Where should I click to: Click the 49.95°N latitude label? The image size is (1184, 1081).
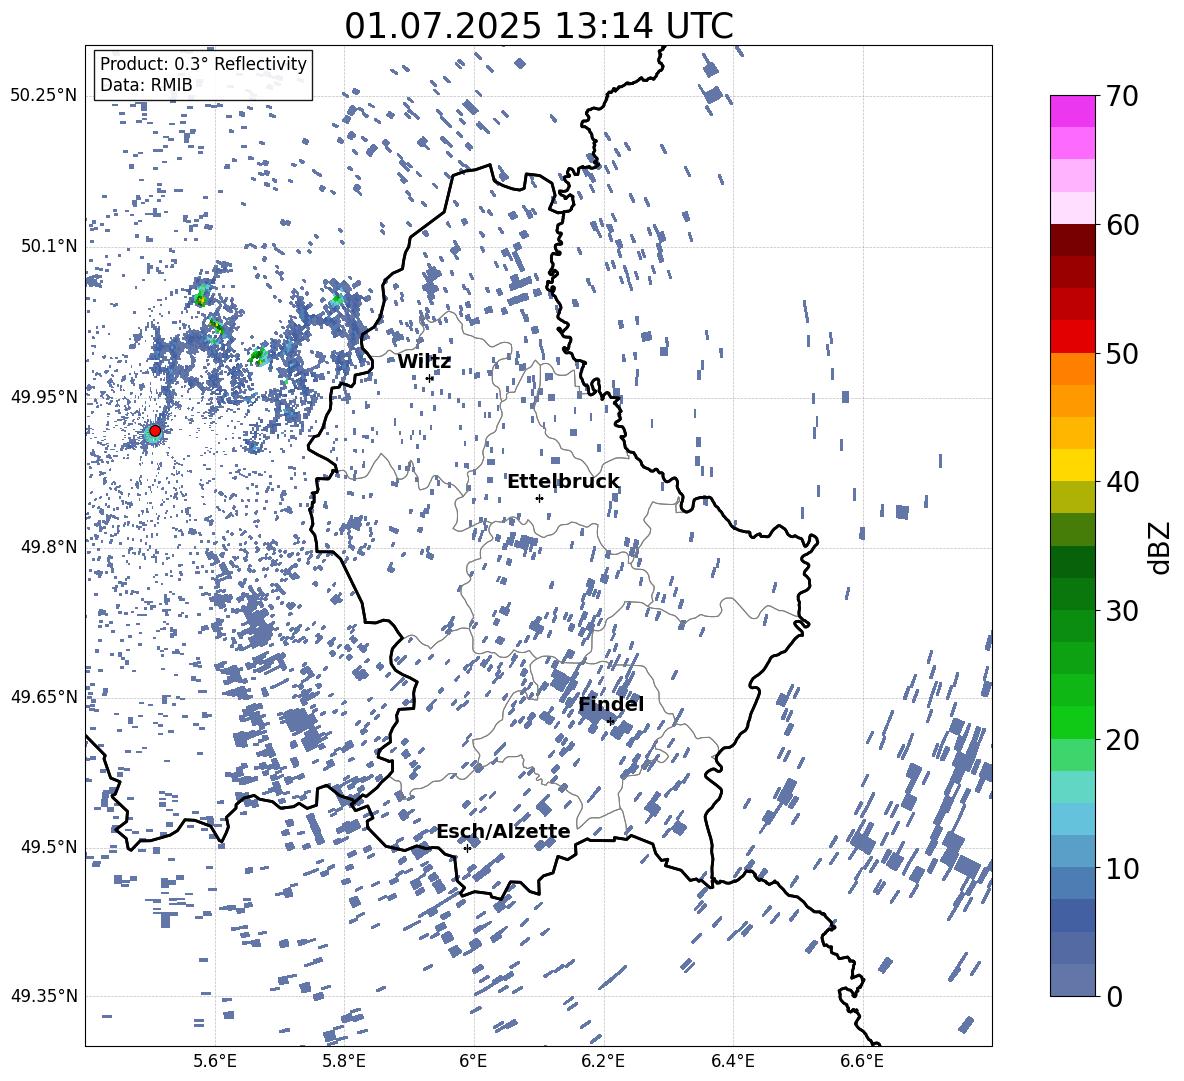[44, 396]
